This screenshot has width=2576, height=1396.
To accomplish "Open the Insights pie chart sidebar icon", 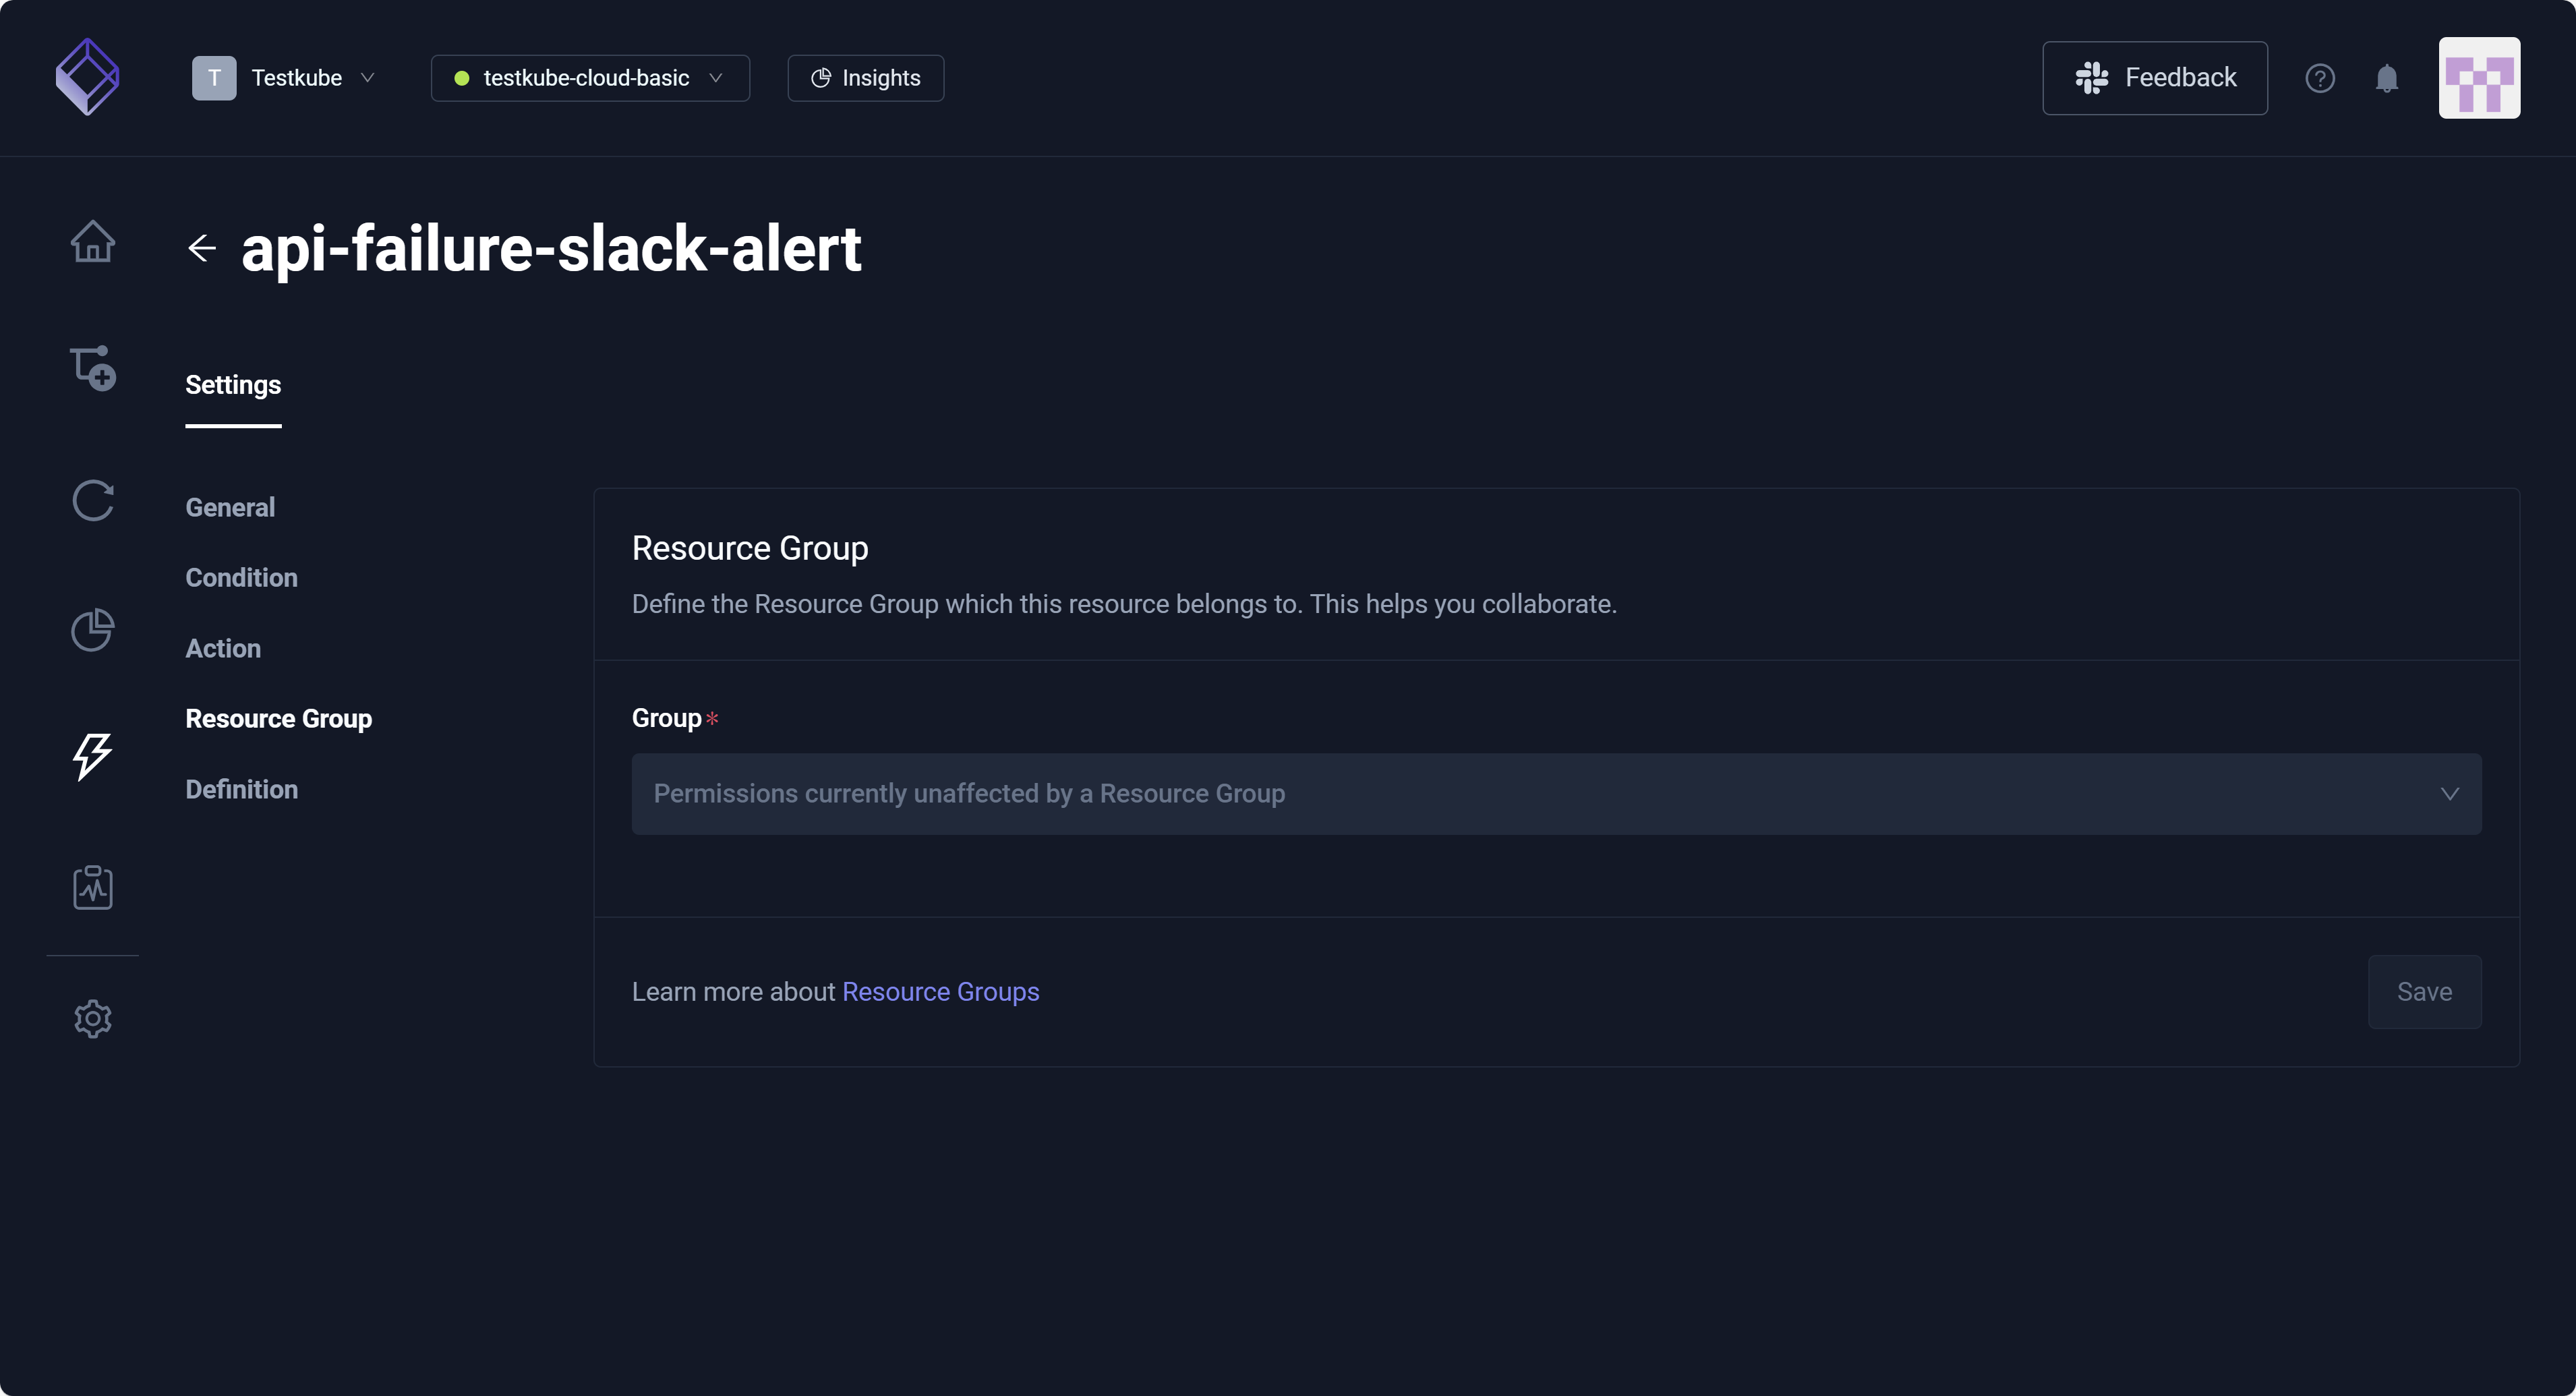I will click(93, 630).
